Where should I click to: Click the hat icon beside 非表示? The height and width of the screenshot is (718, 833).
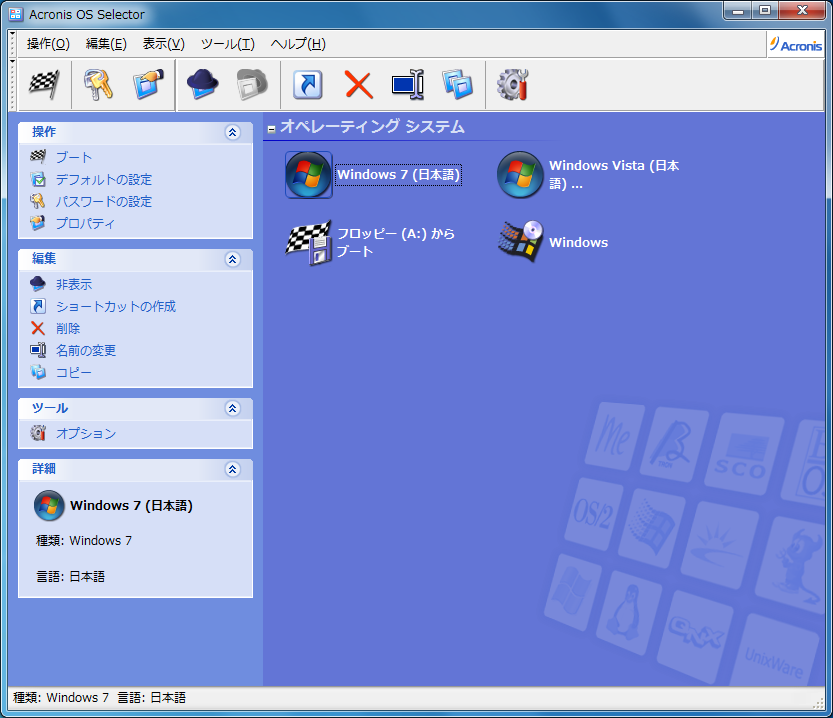click(x=38, y=284)
